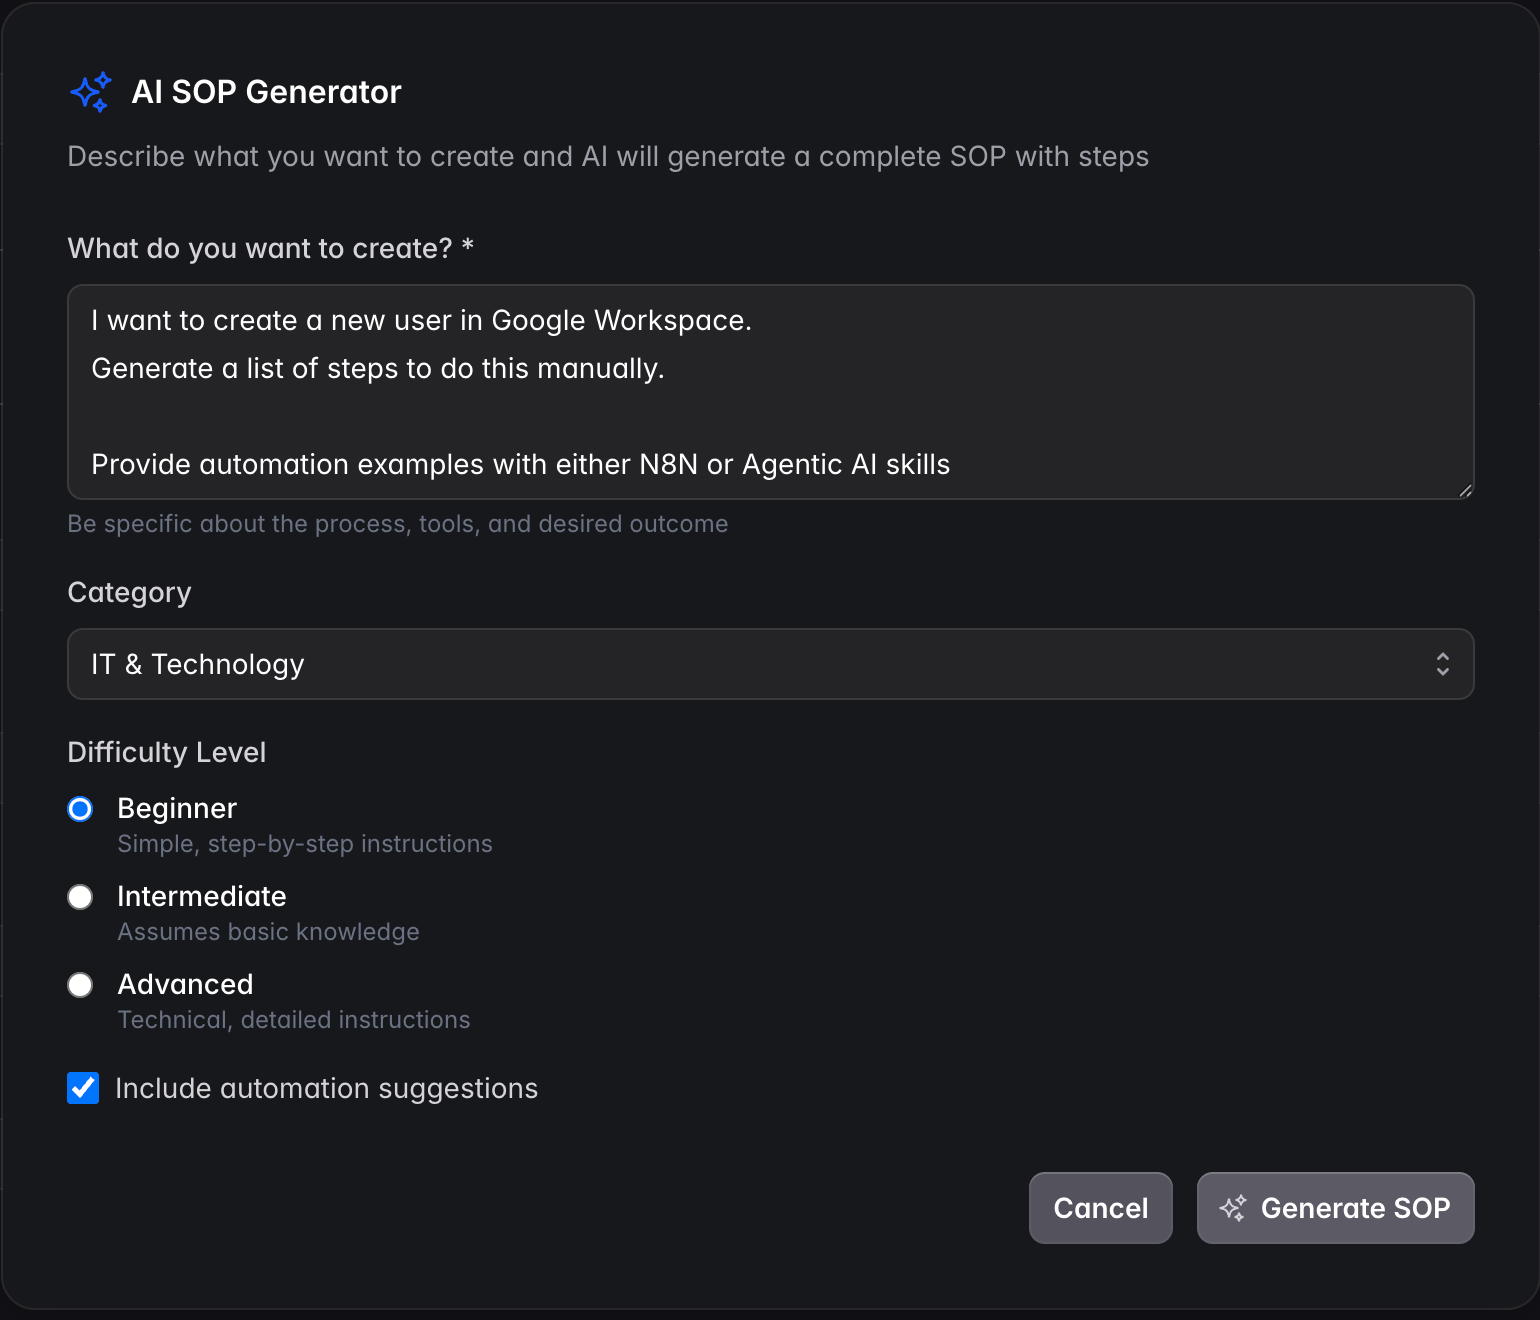Screen dimensions: 1540x1320
Task: Click the Category field label
Action: point(129,593)
